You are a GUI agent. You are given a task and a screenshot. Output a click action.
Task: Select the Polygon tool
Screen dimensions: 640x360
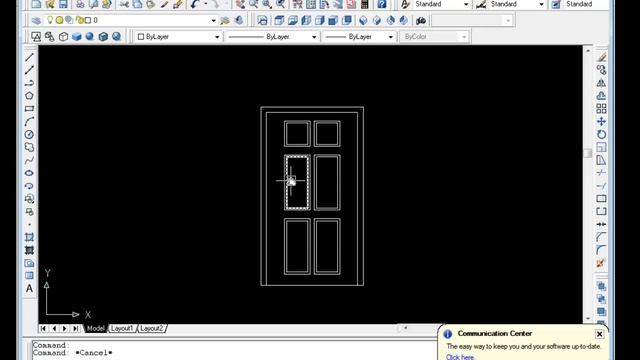[29, 96]
